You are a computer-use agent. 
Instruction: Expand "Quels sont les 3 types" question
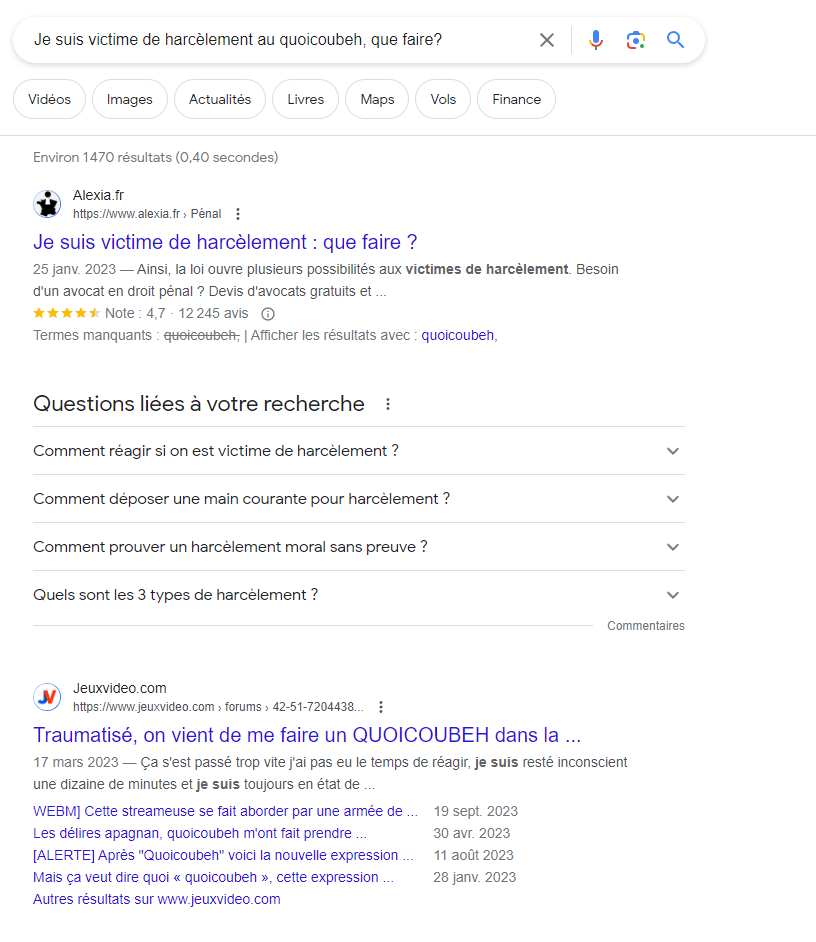(x=673, y=595)
